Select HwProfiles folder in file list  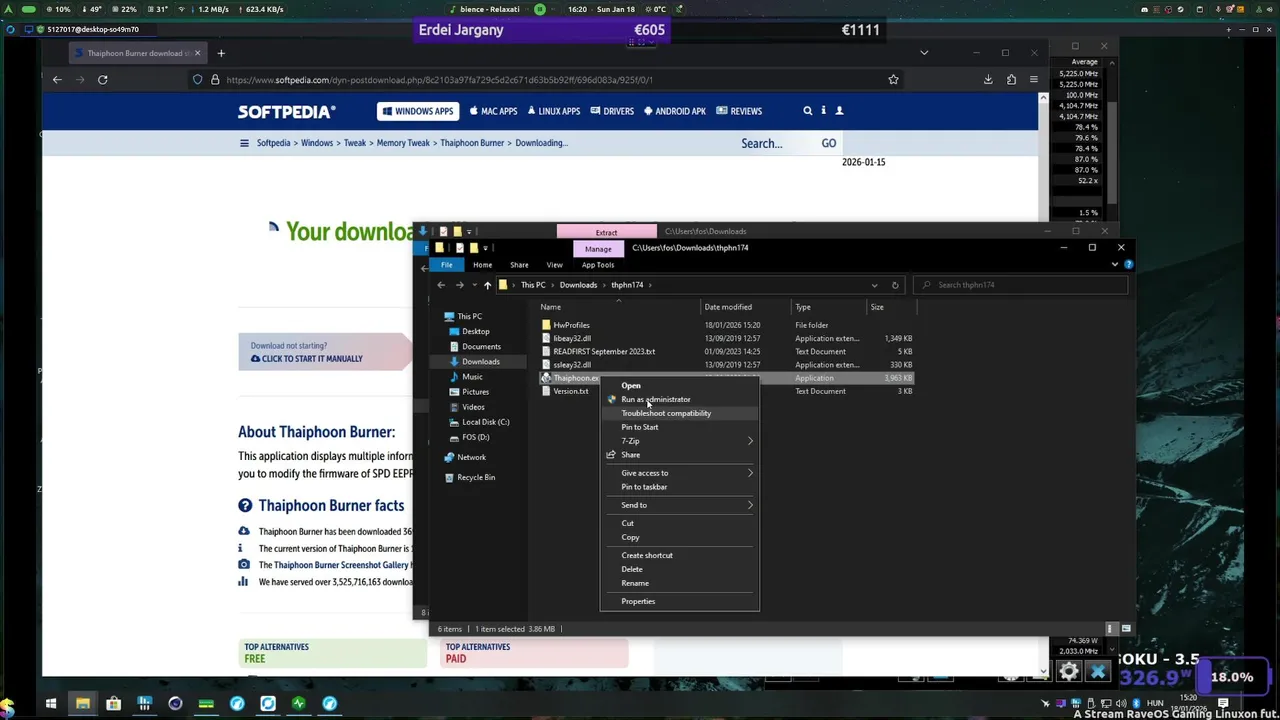coord(571,325)
